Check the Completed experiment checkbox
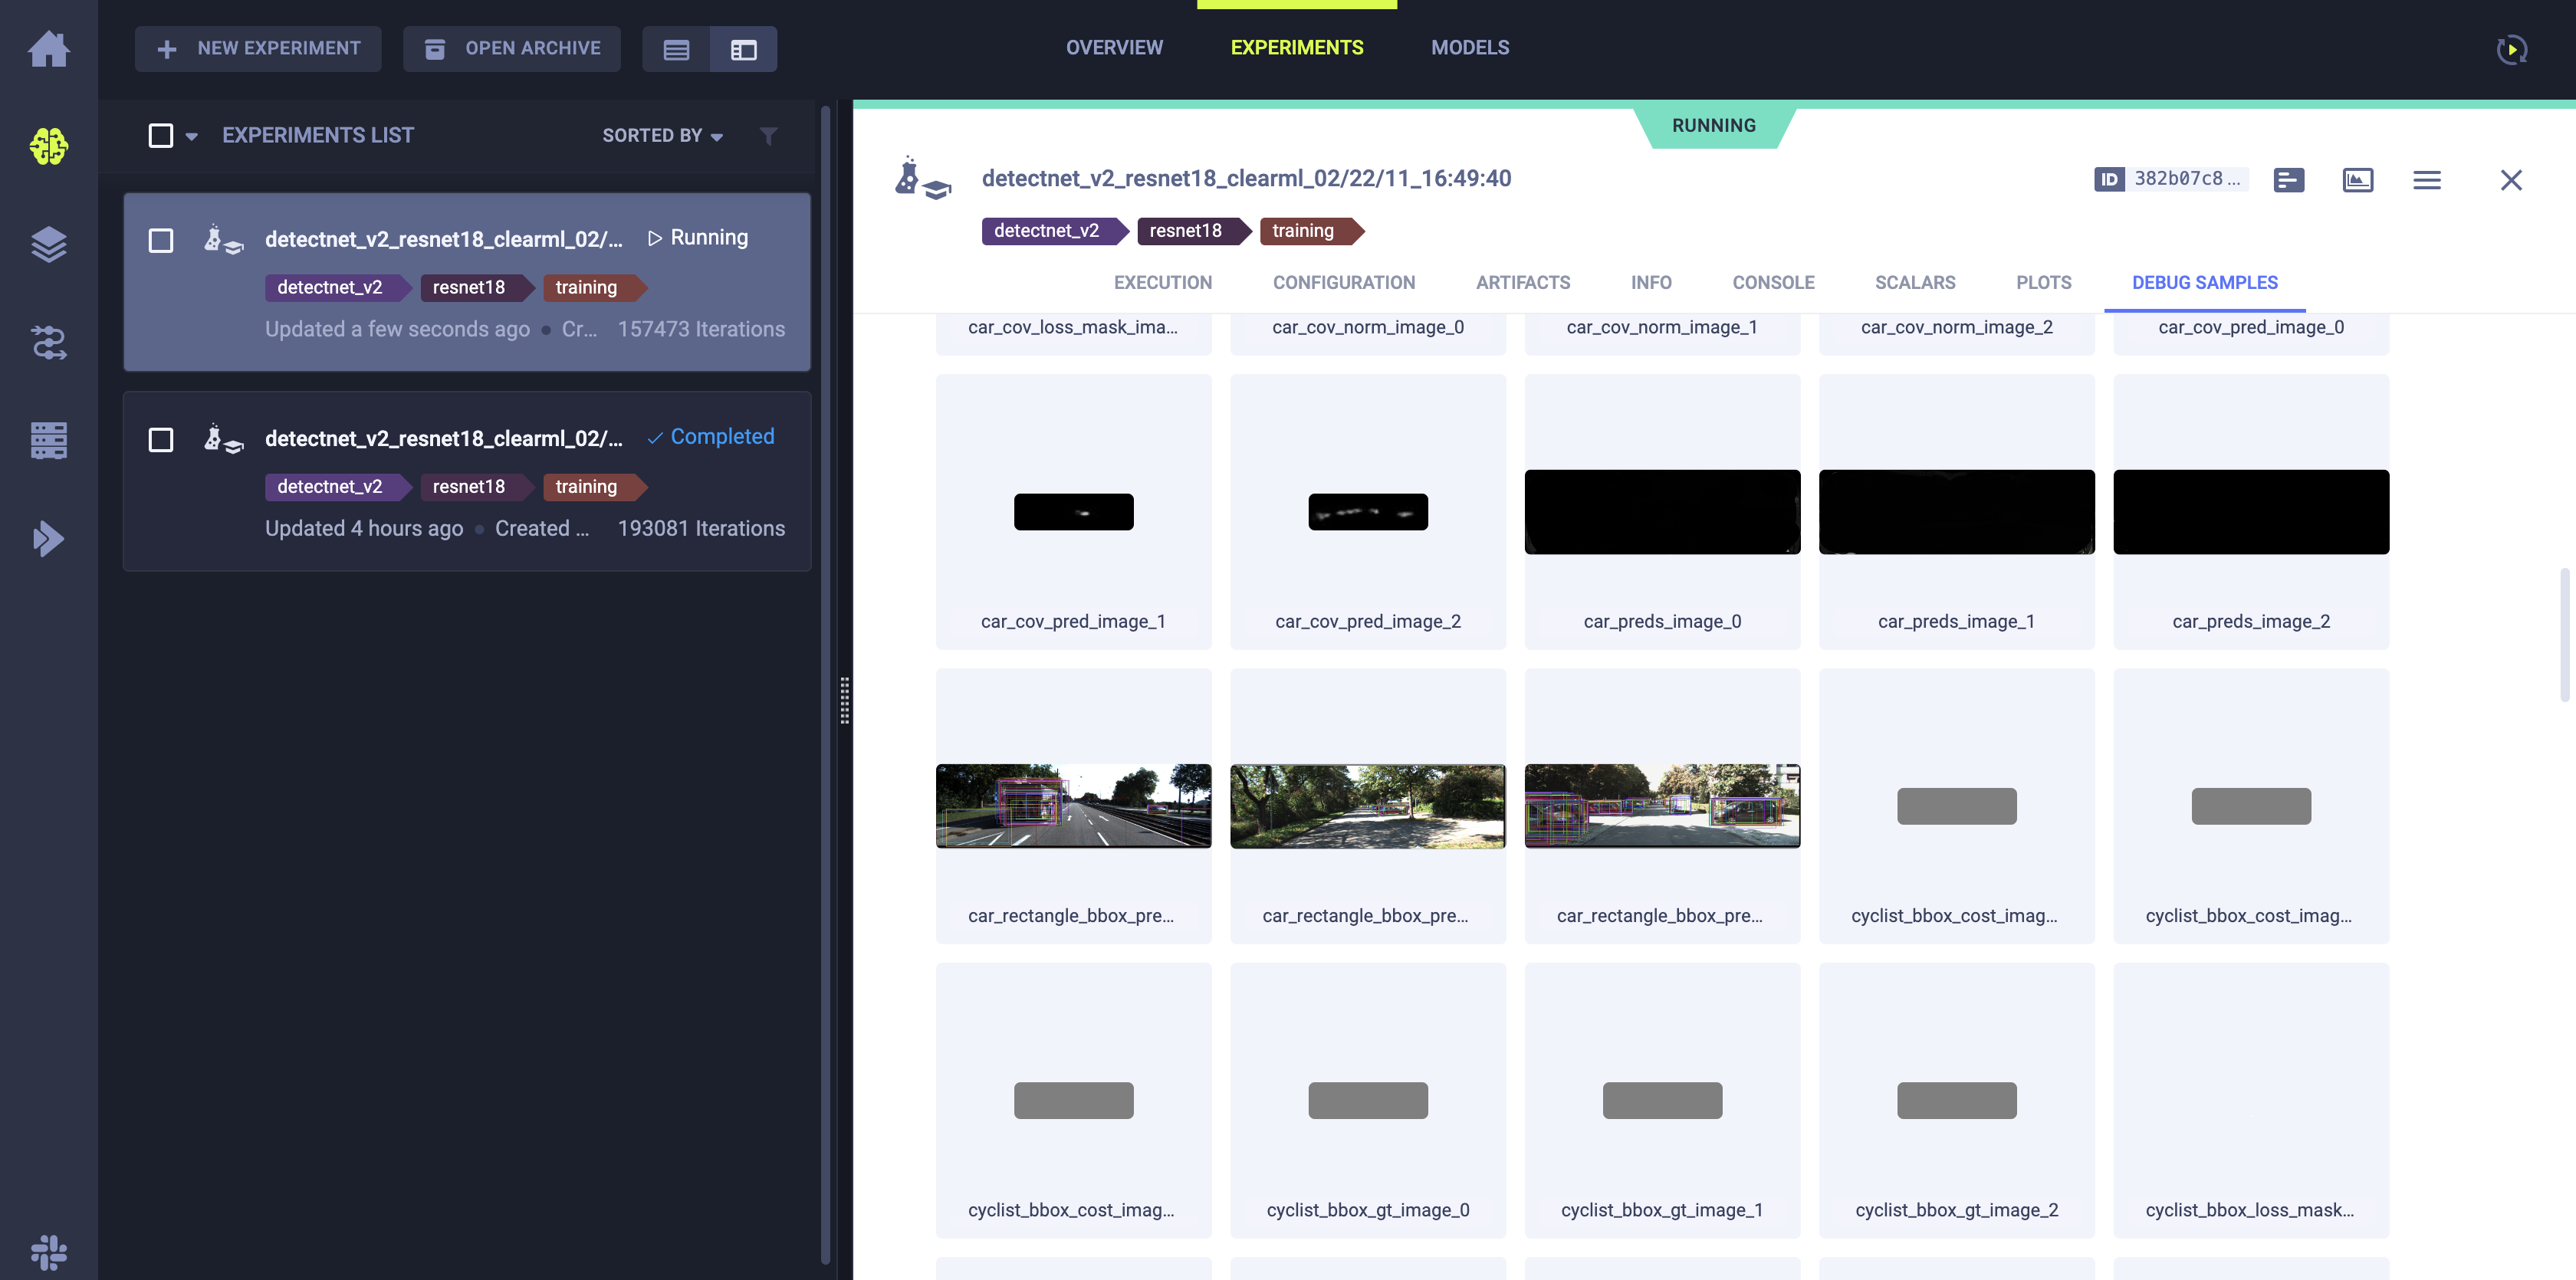 tap(161, 439)
